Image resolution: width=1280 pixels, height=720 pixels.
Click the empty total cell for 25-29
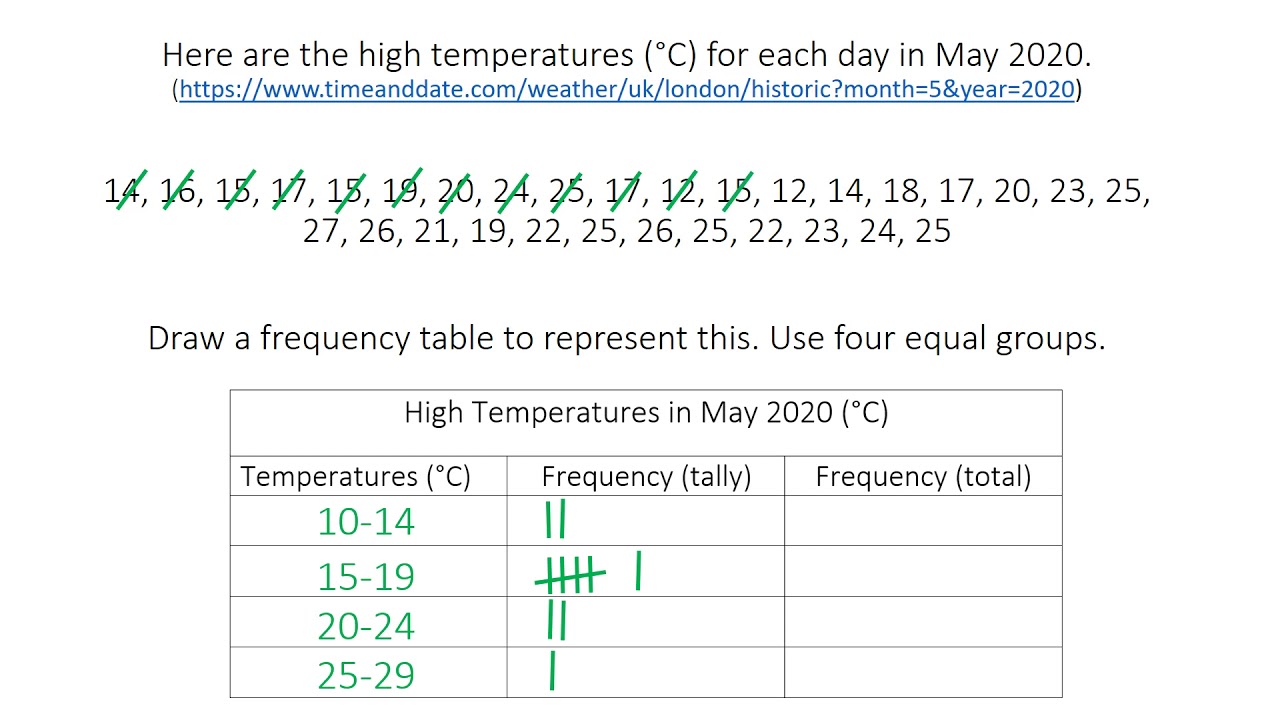click(923, 672)
